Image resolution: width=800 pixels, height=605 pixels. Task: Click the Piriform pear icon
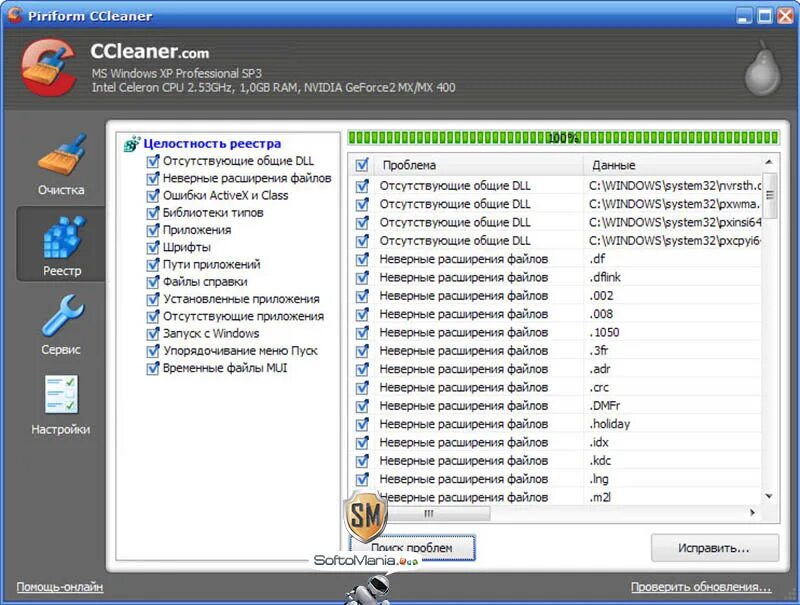[763, 68]
